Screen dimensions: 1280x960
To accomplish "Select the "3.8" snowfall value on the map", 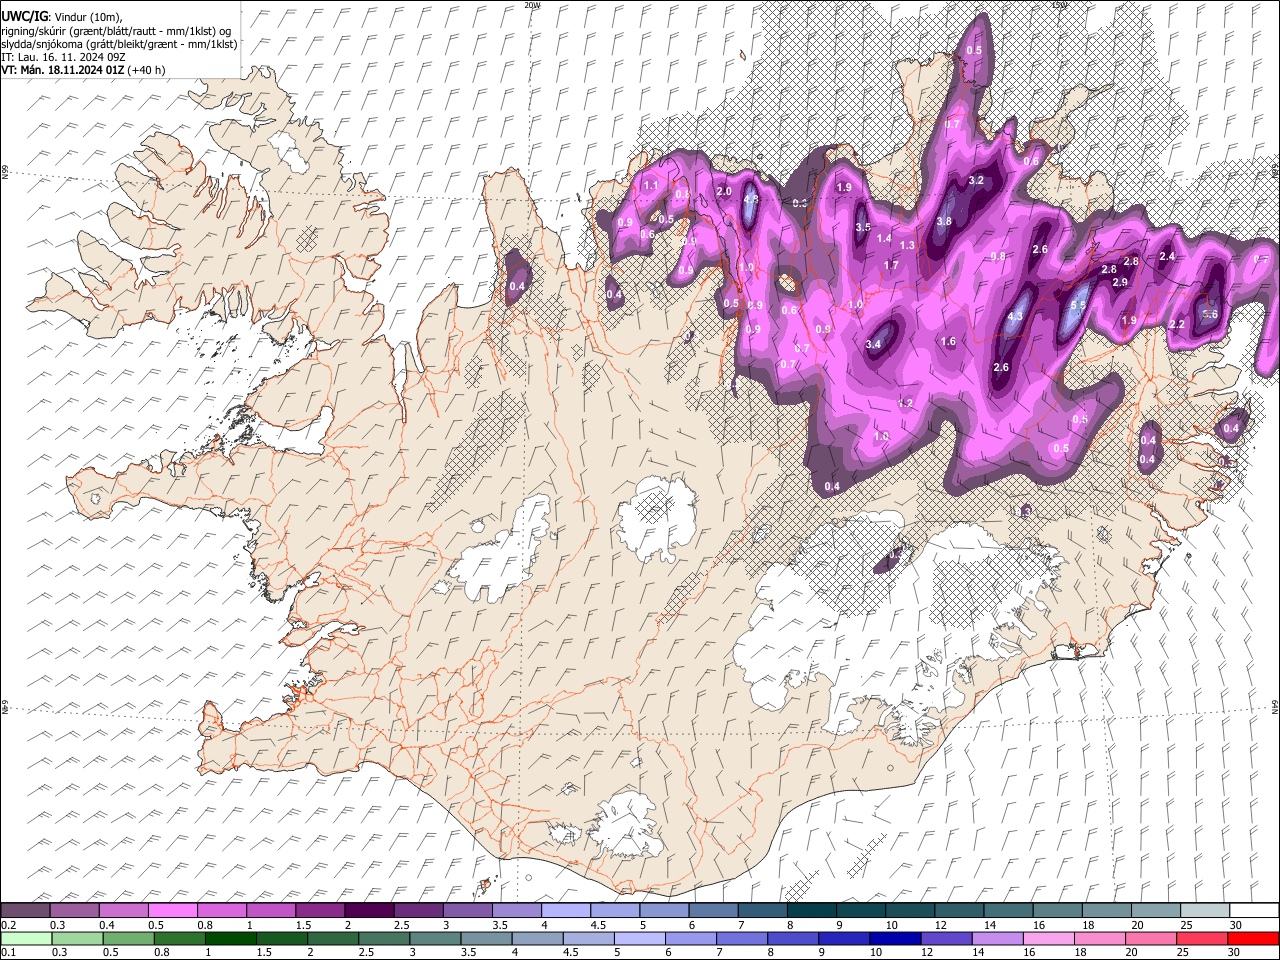I will pyautogui.click(x=944, y=222).
